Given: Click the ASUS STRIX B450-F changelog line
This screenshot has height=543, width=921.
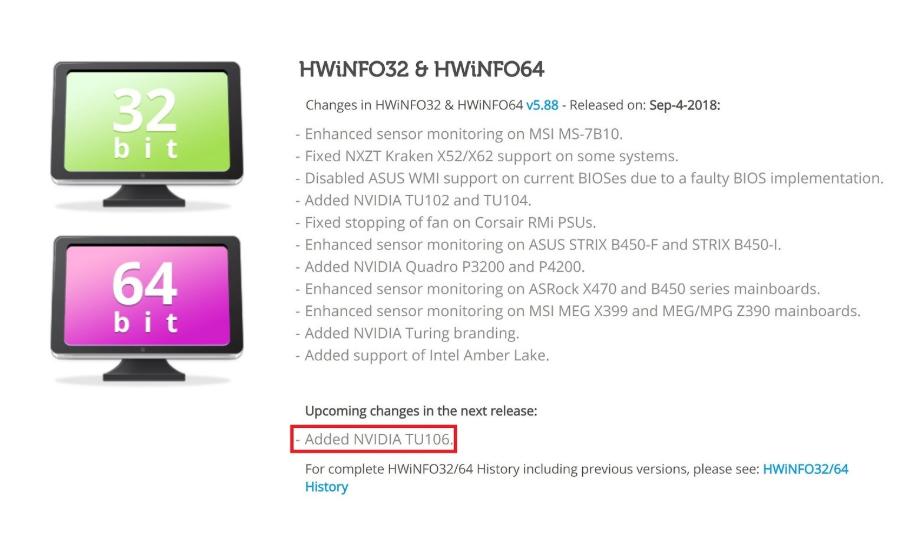Looking at the screenshot, I should click(x=538, y=244).
